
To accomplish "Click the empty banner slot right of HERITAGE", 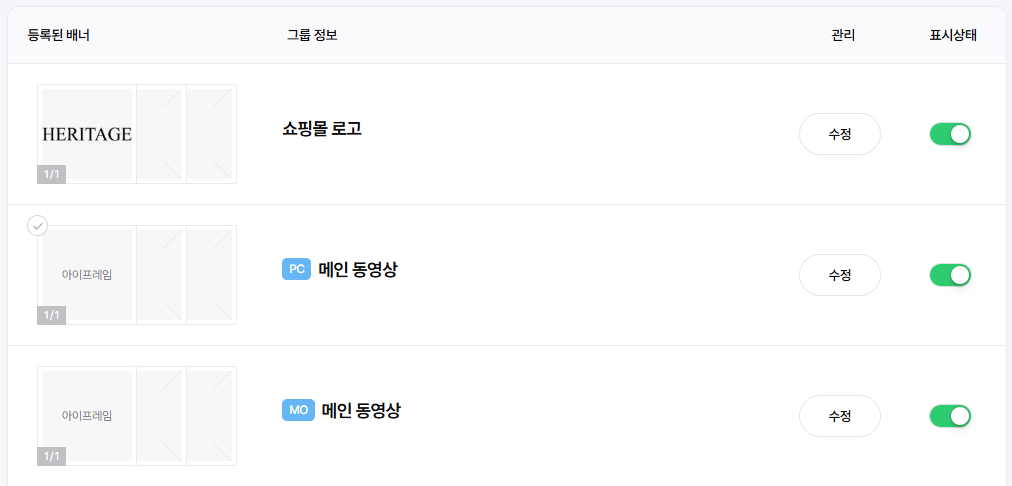I will pyautogui.click(x=160, y=134).
